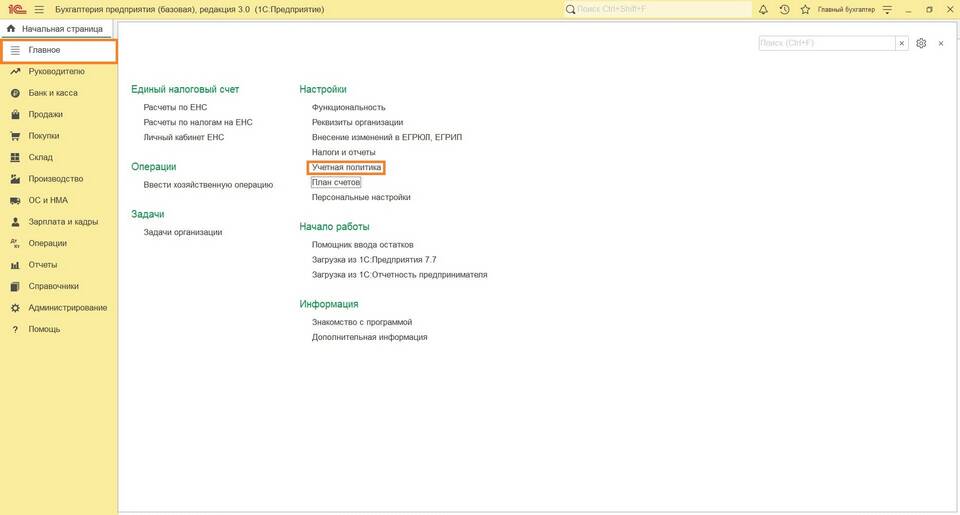Screen dimensions: 960x515
Task: Open the Отчеты section in sidebar
Action: tap(42, 265)
